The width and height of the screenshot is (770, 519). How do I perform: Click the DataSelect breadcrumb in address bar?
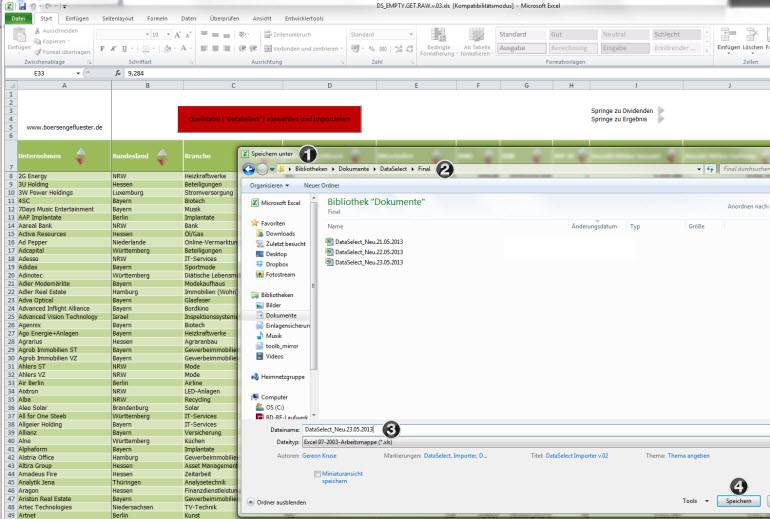tap(393, 169)
